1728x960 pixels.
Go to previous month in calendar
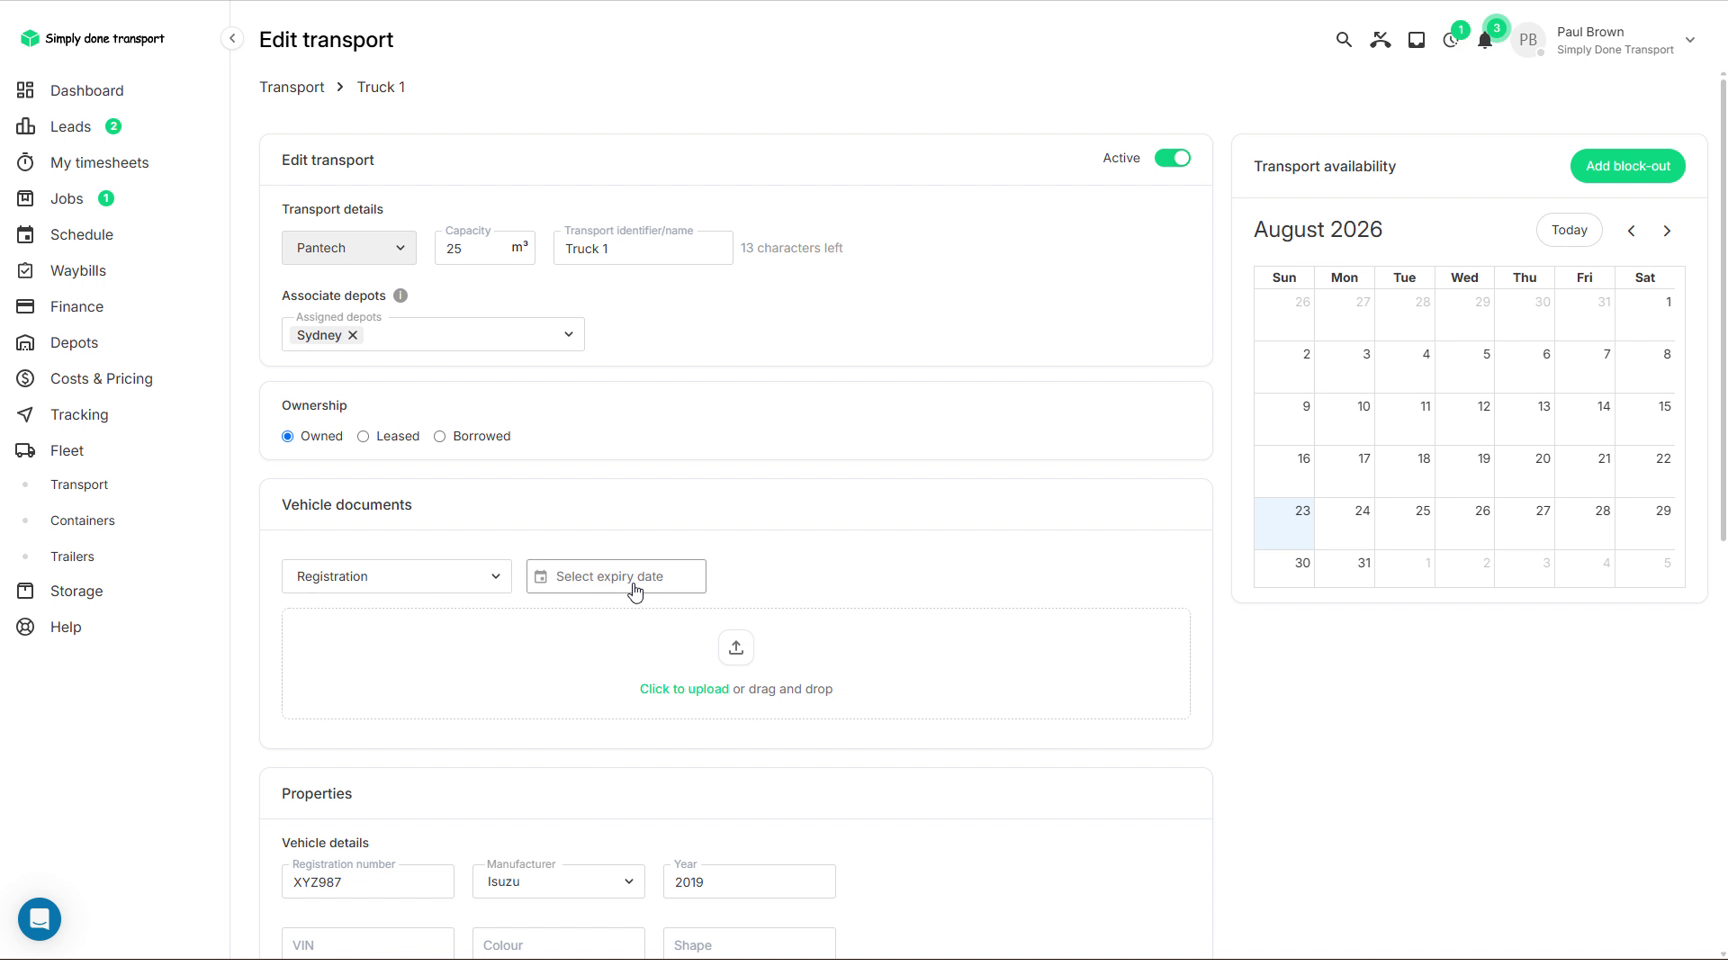click(1631, 231)
